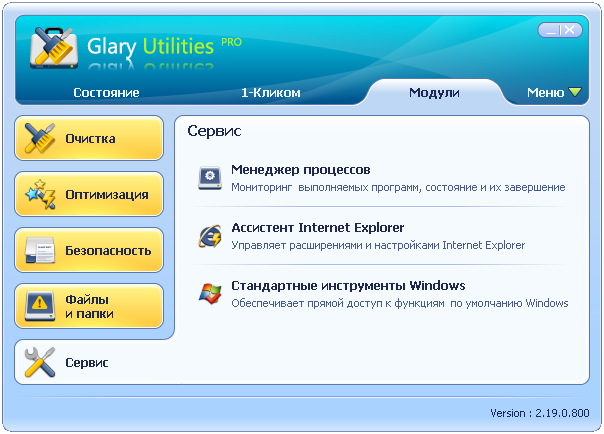Click the Internet Explorer assistant icon

[210, 236]
